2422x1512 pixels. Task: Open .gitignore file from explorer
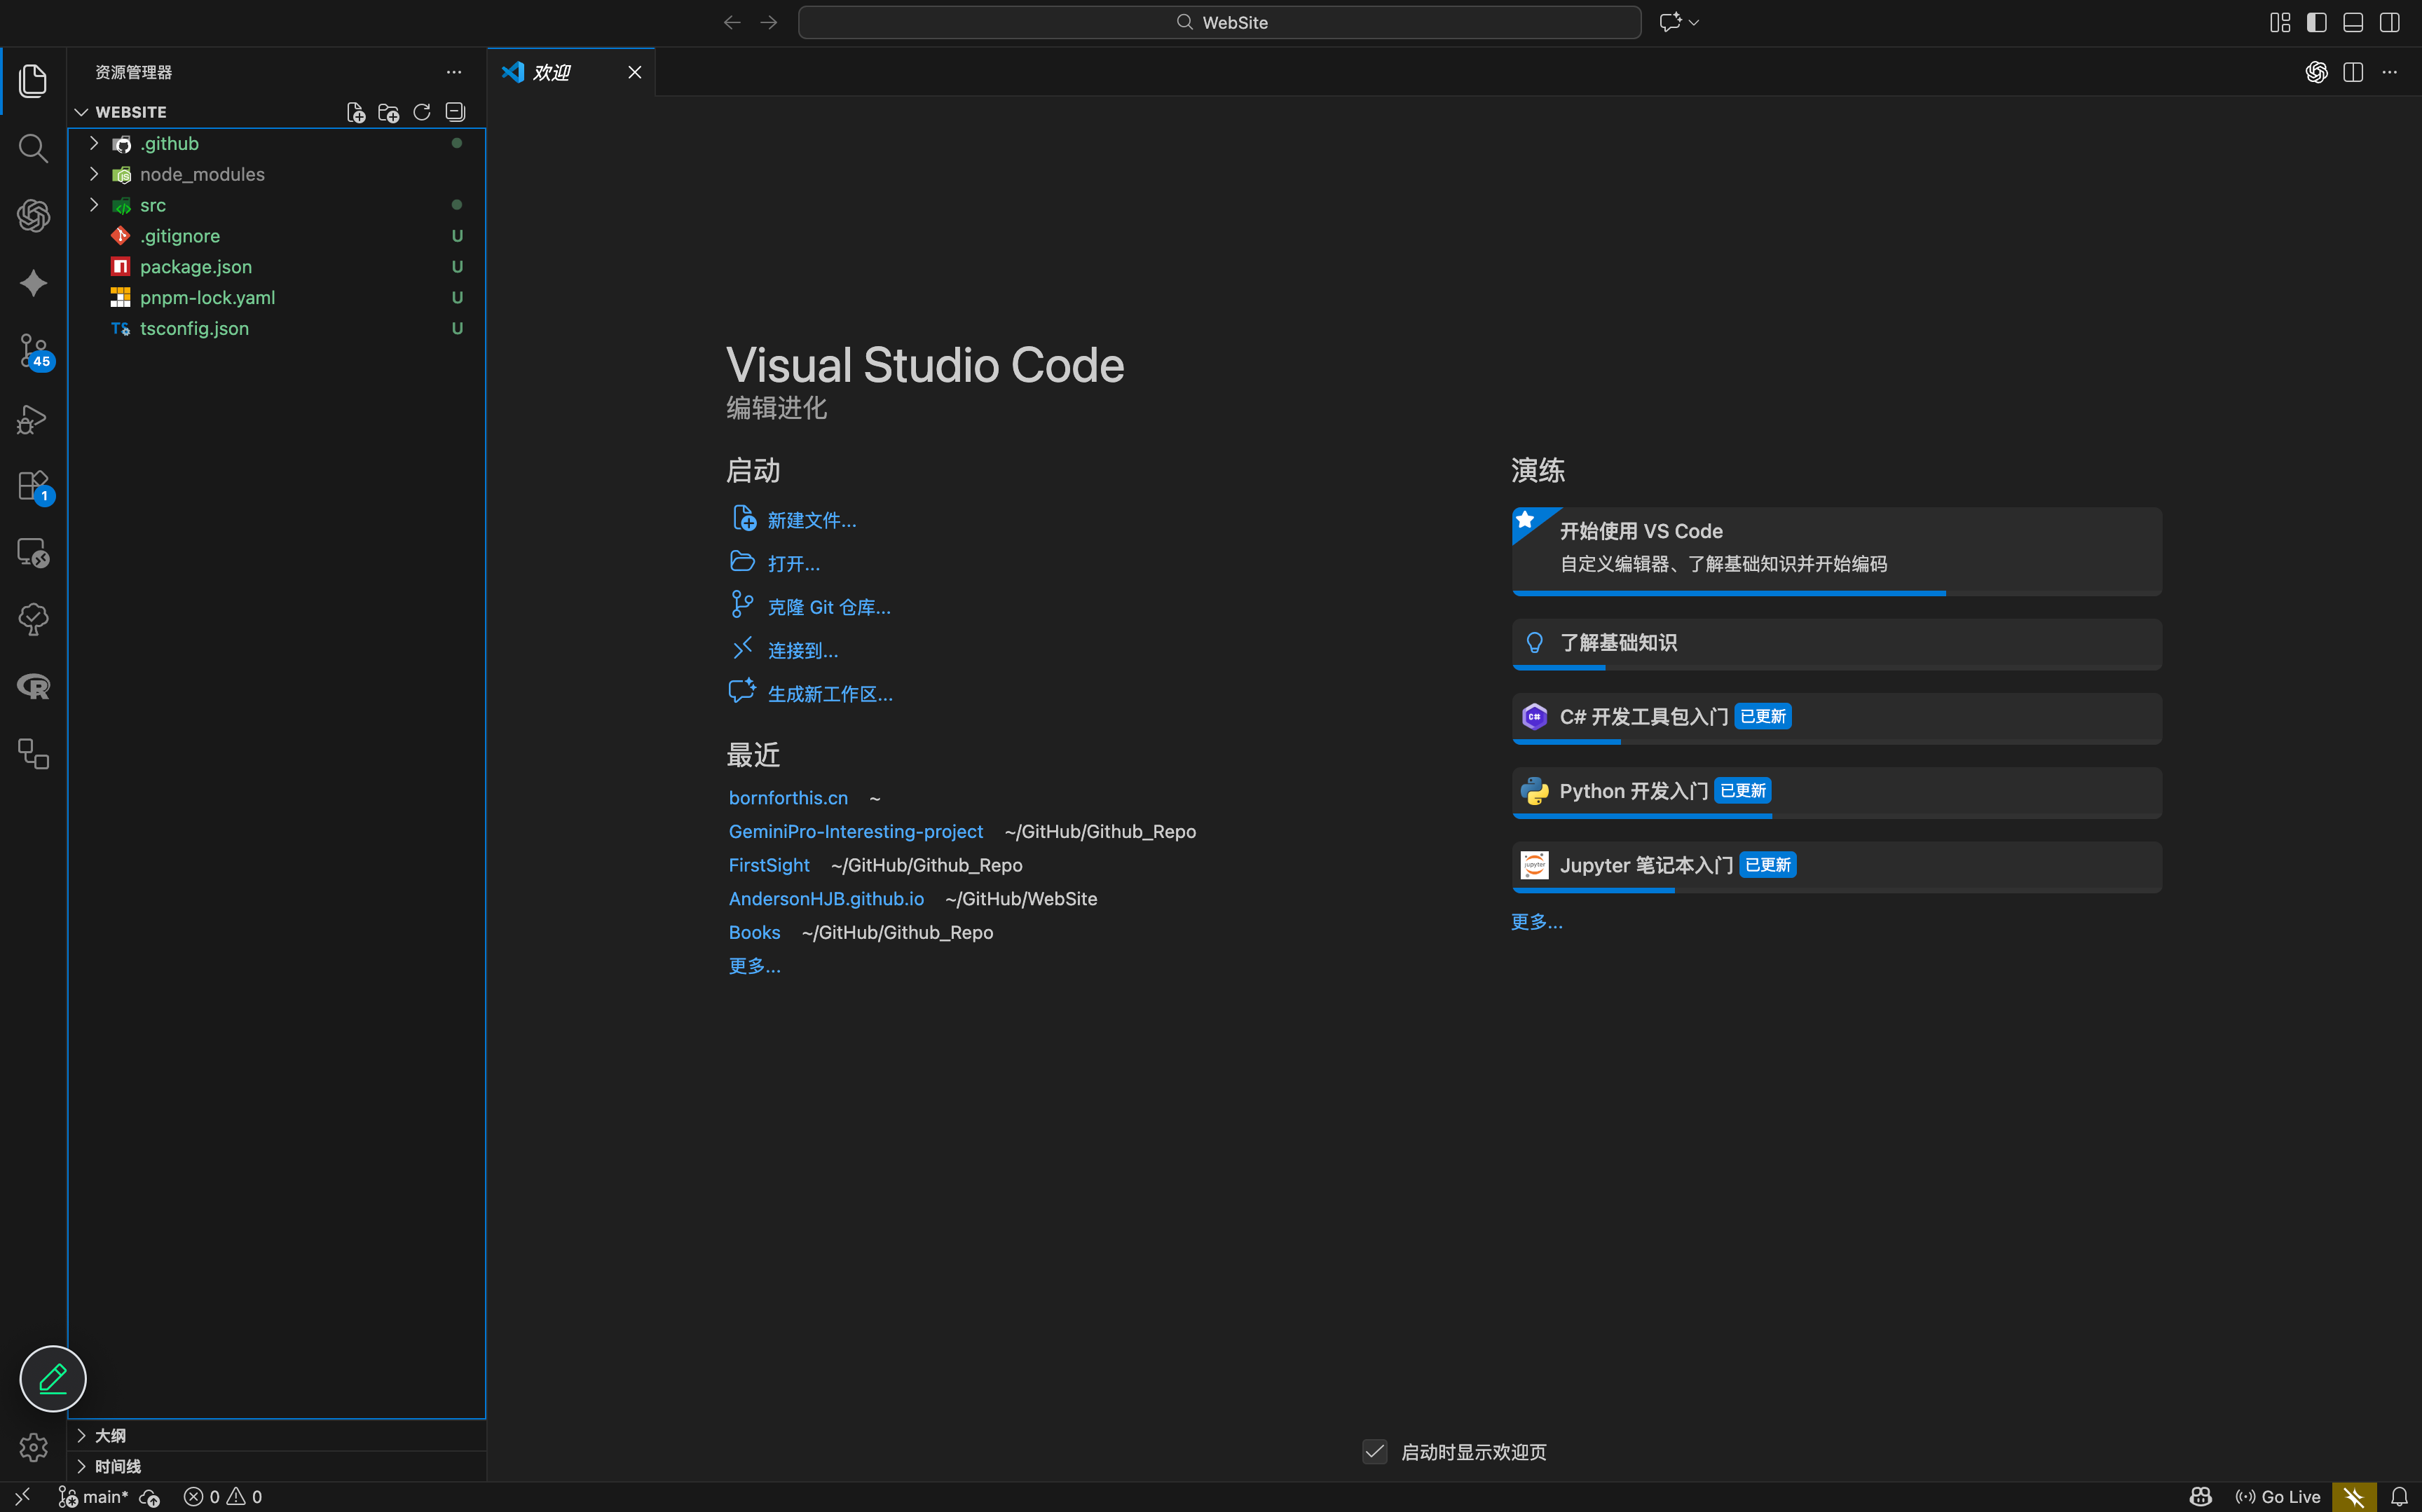tap(277, 236)
